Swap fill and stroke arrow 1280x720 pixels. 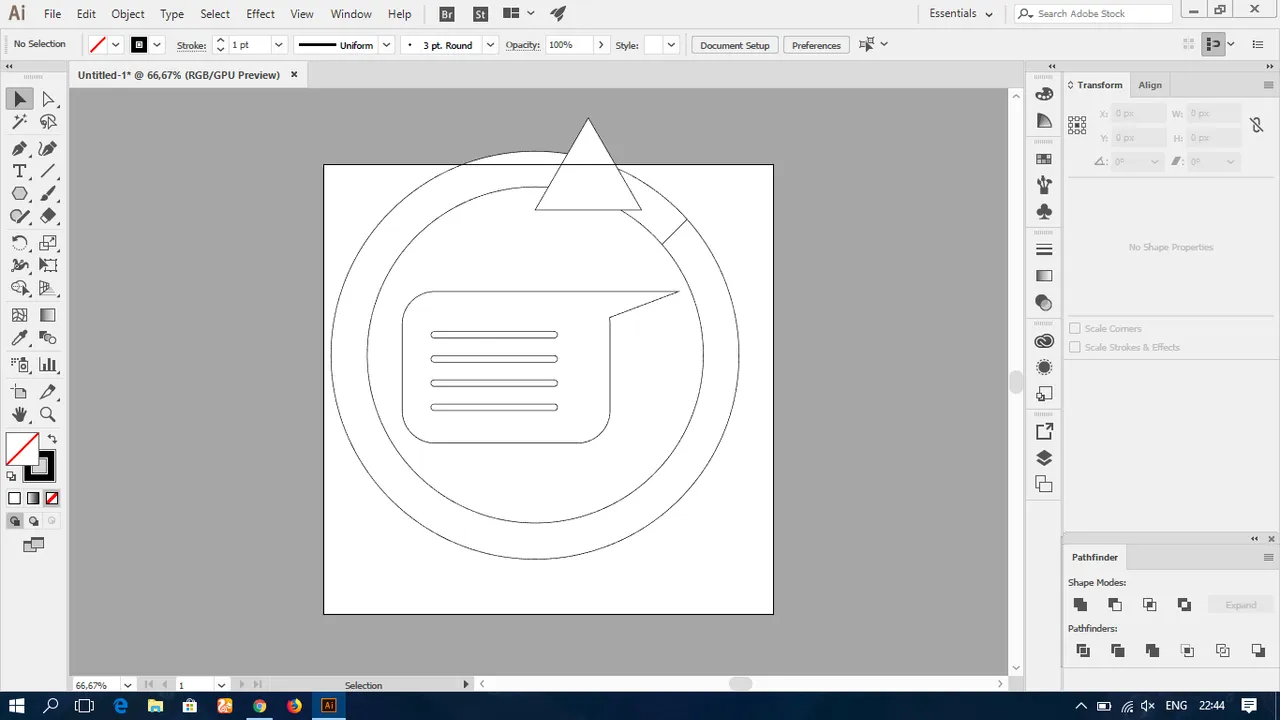coord(52,439)
